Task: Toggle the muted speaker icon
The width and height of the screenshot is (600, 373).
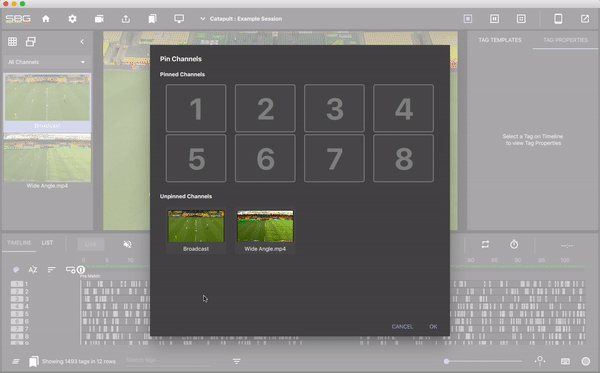Action: 127,244
